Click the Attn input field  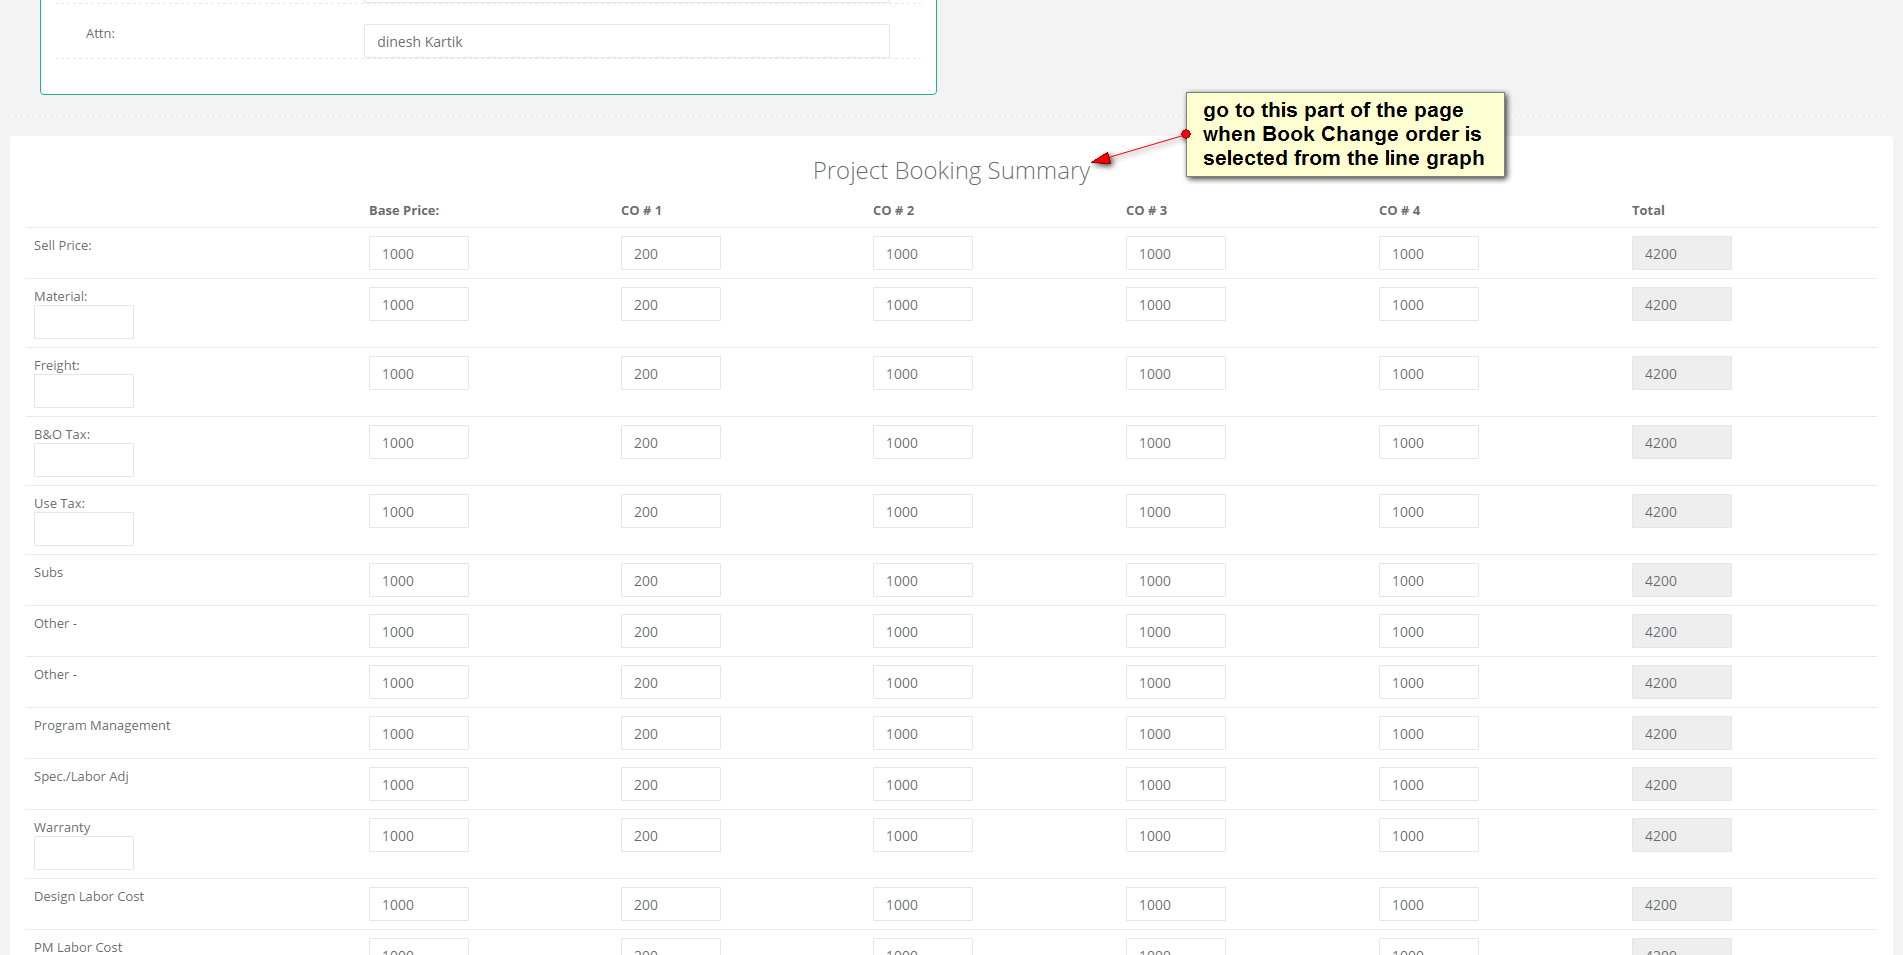click(626, 42)
